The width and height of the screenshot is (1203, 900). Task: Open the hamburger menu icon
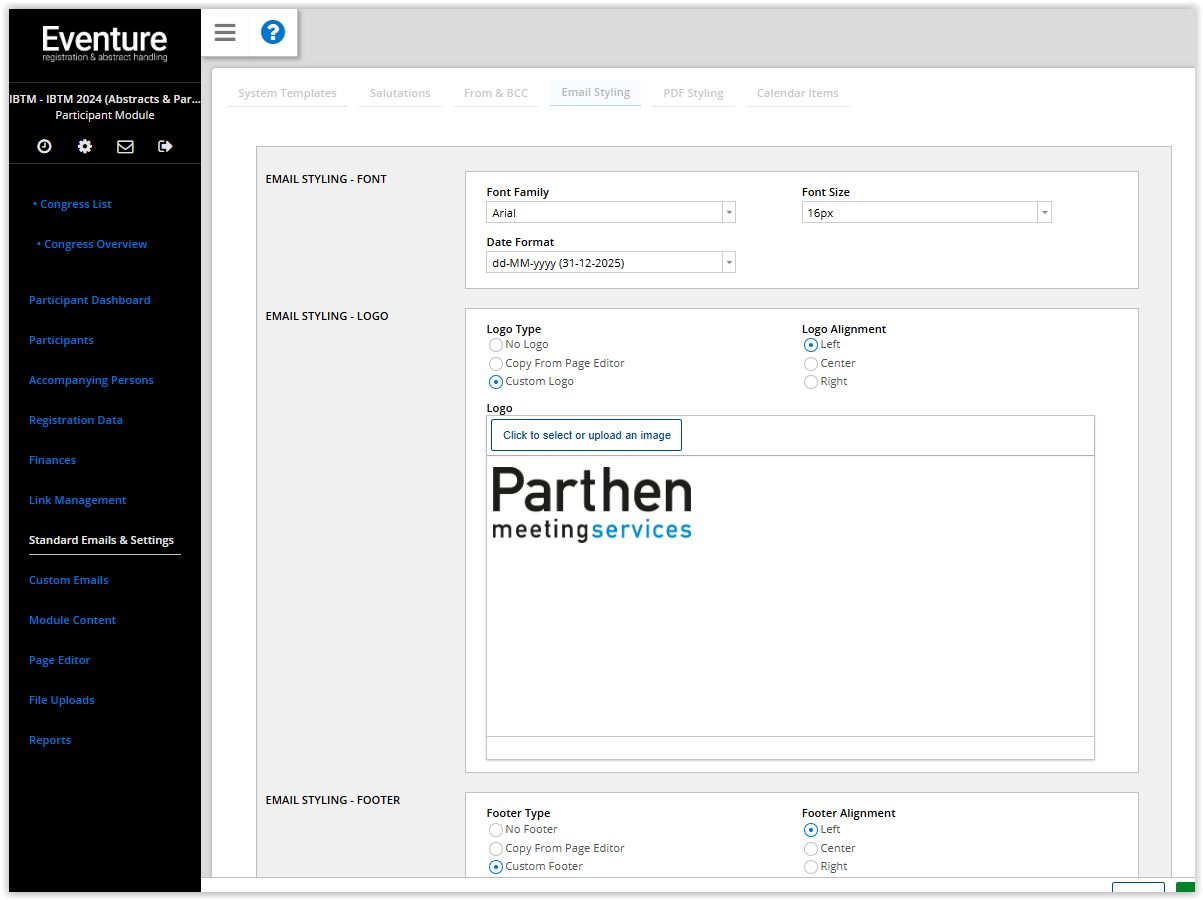225,33
